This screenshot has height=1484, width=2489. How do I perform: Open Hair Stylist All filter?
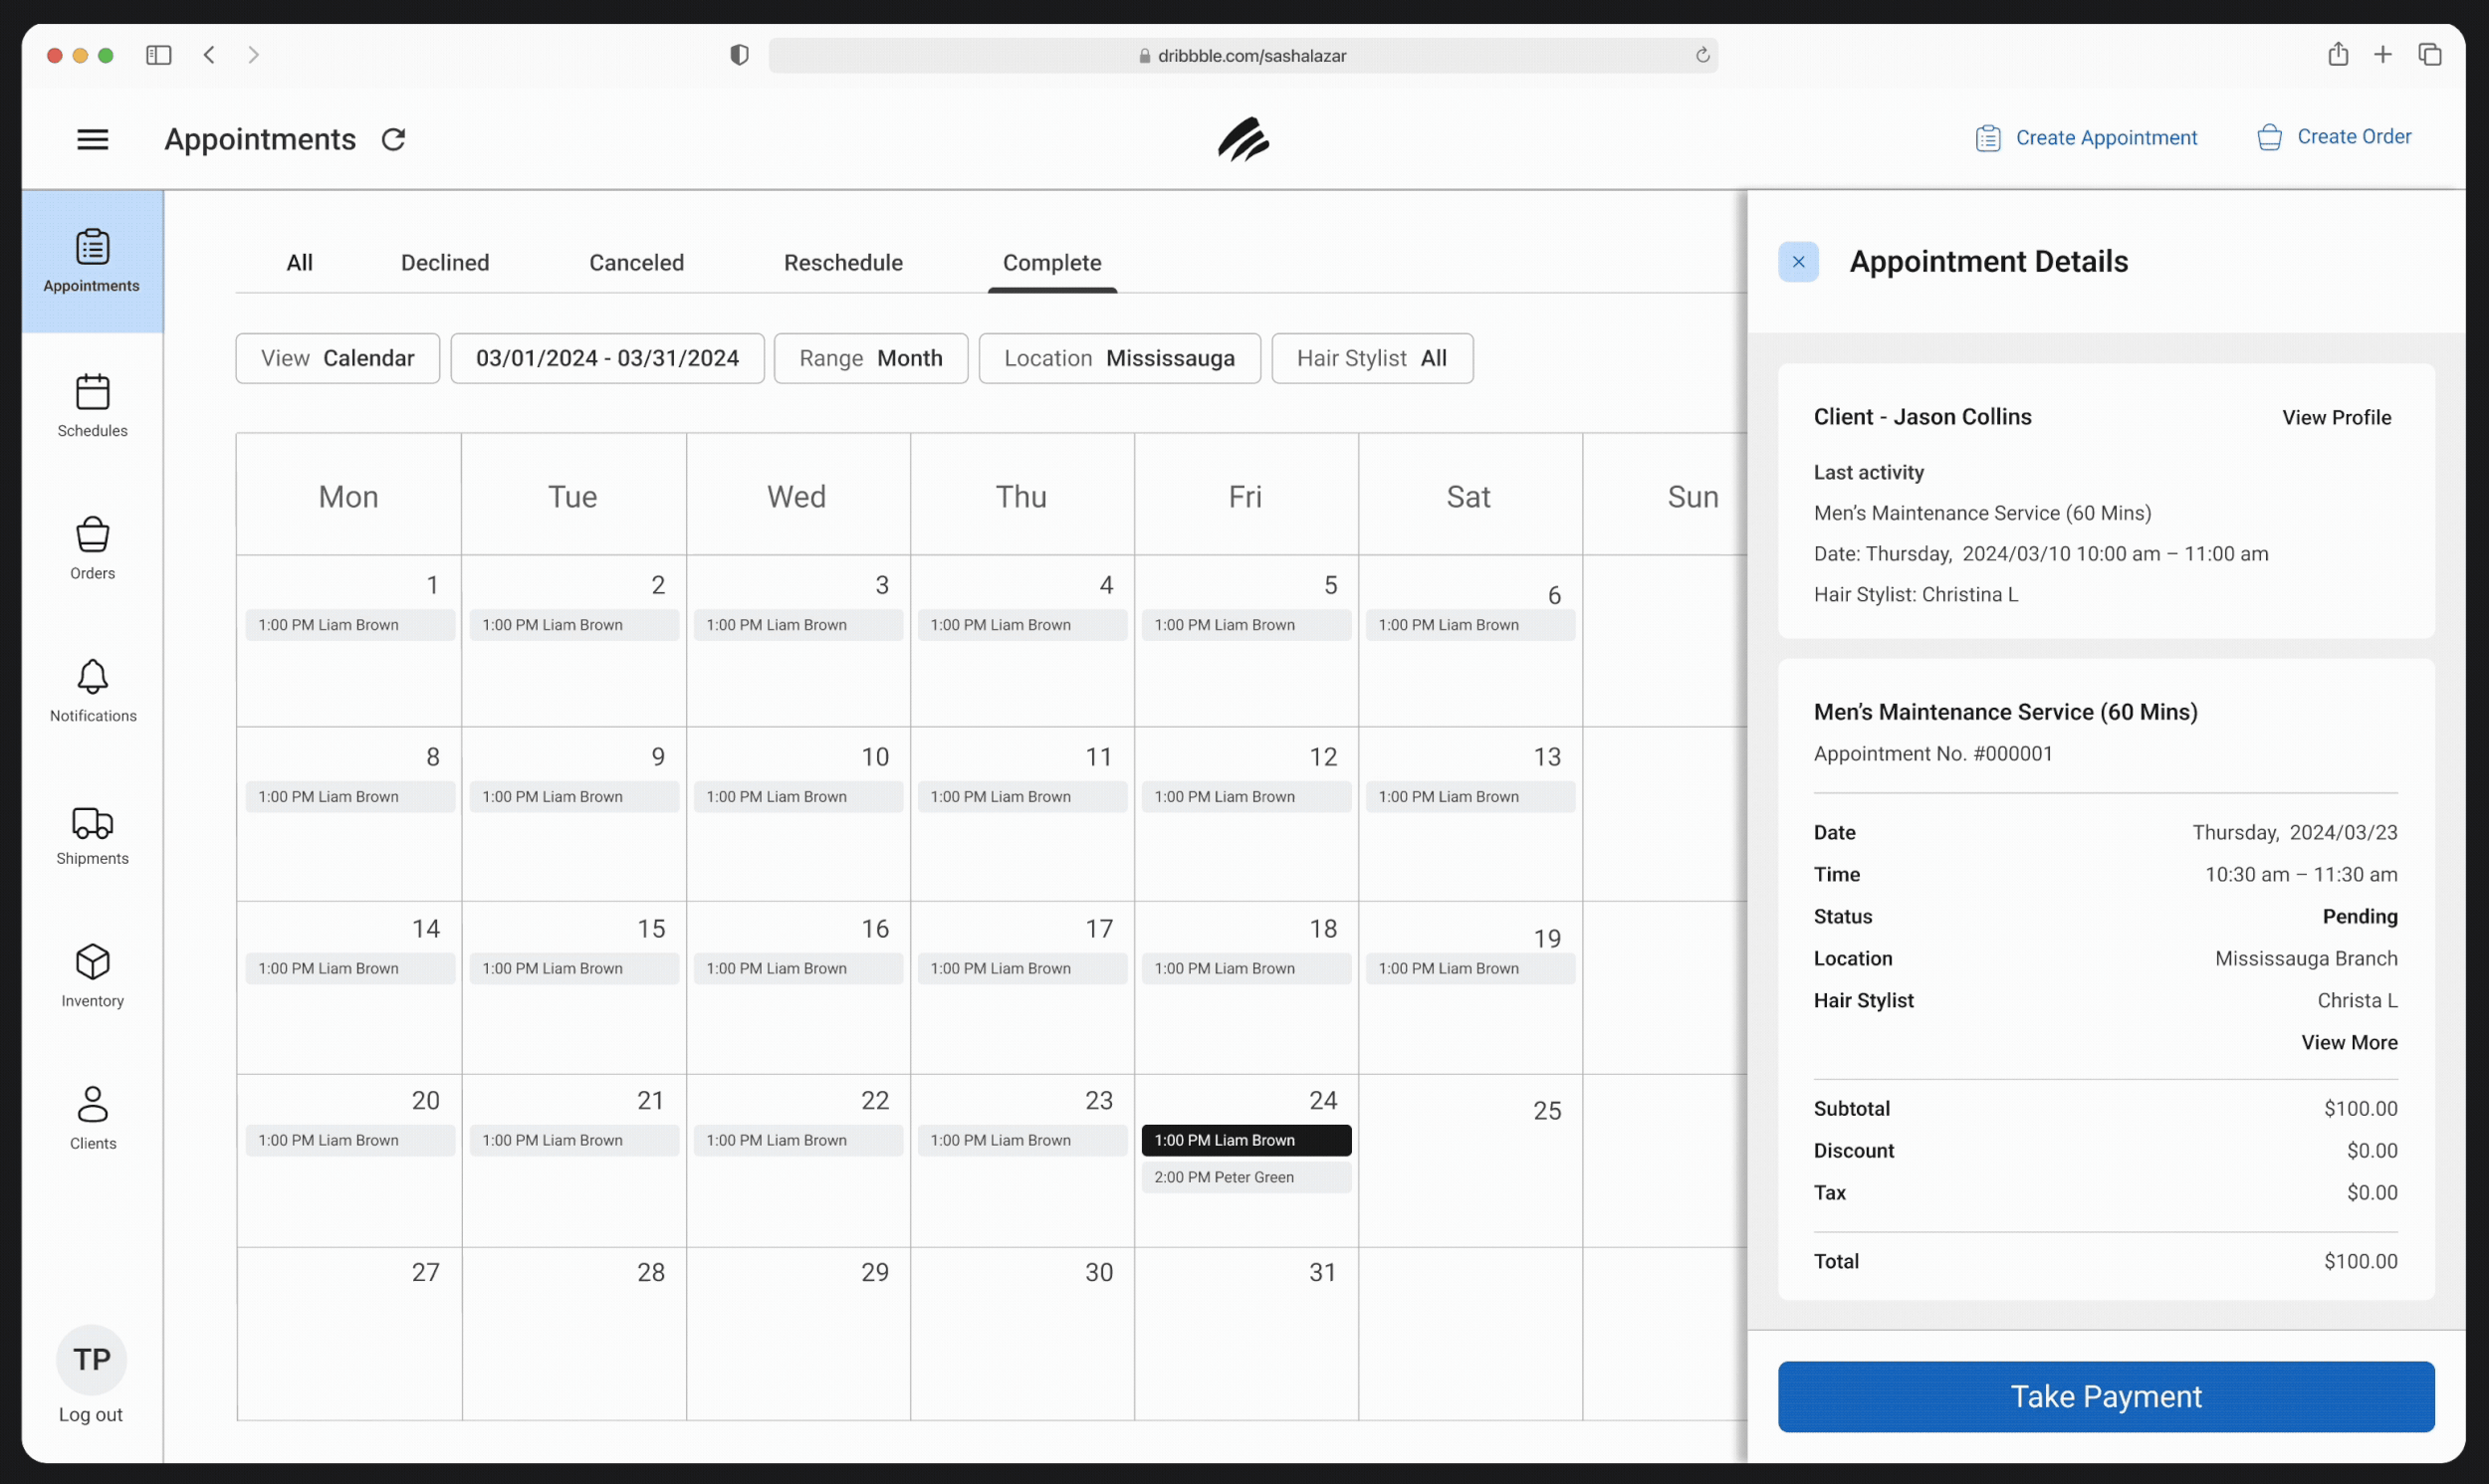[1371, 358]
